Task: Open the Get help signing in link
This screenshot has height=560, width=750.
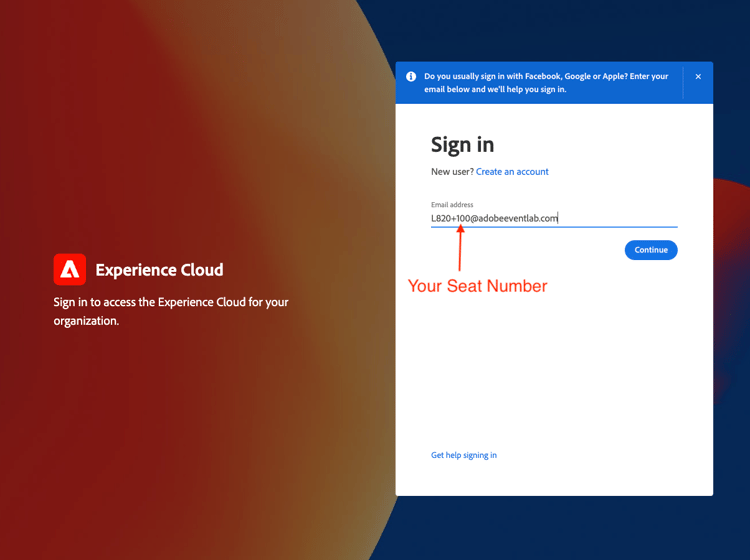Action: (463, 455)
